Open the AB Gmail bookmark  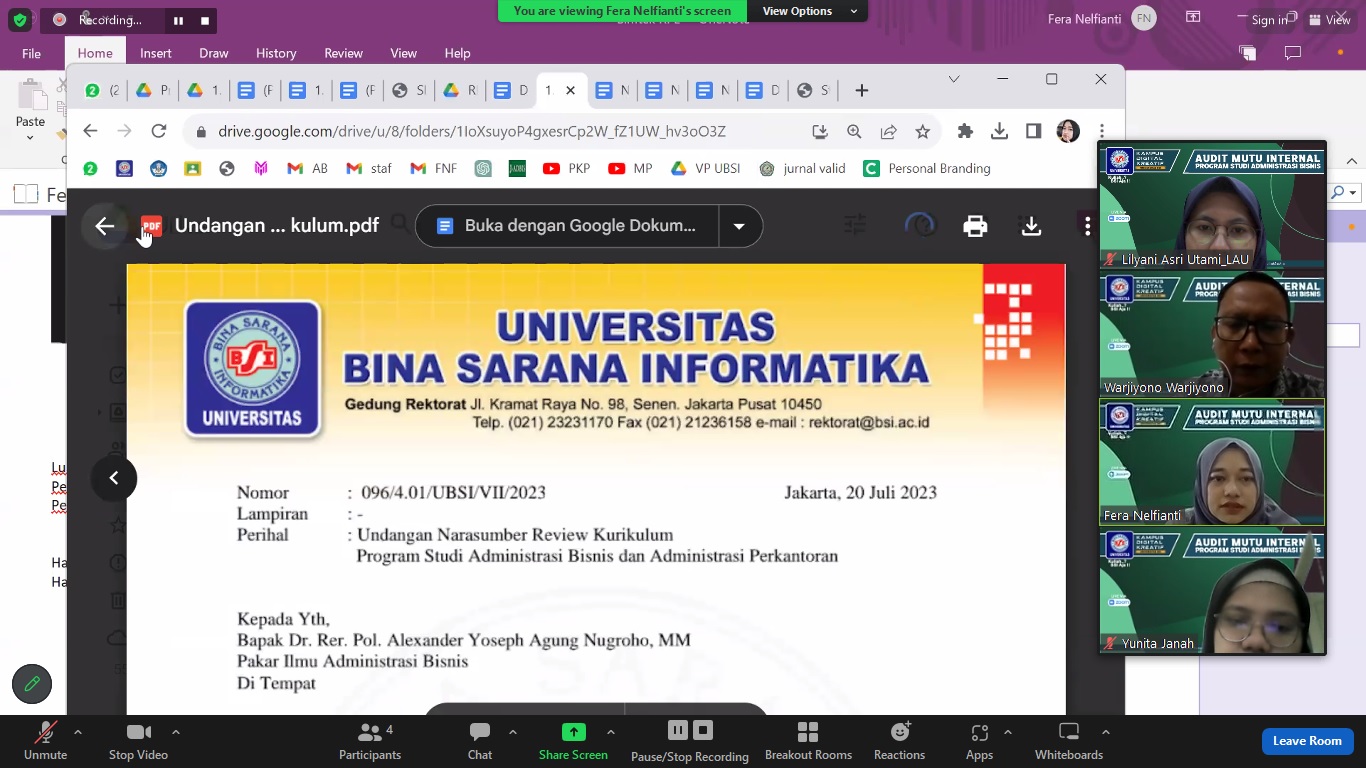(x=307, y=168)
